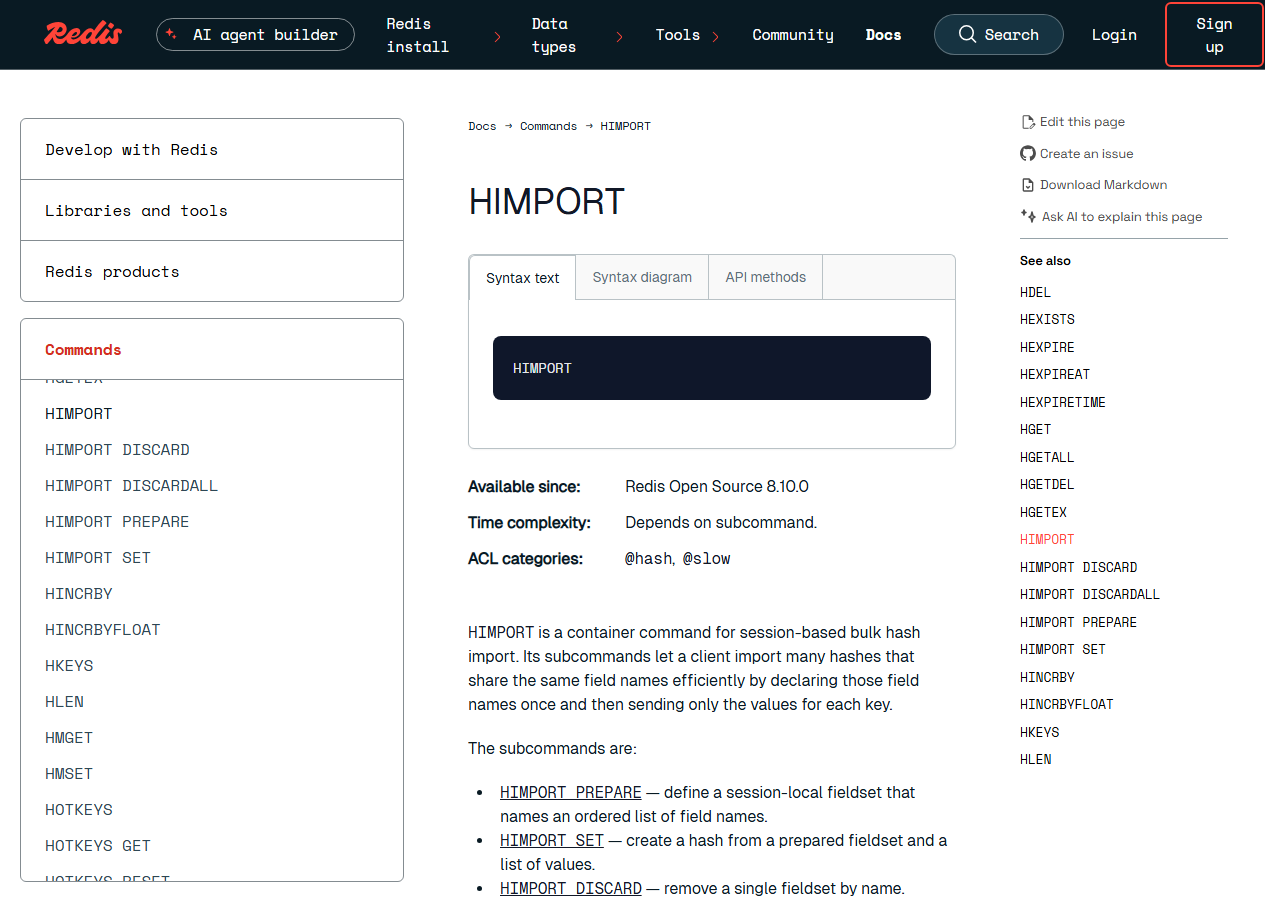
Task: Open HEXPIRETIME in the See also list
Action: (1063, 402)
